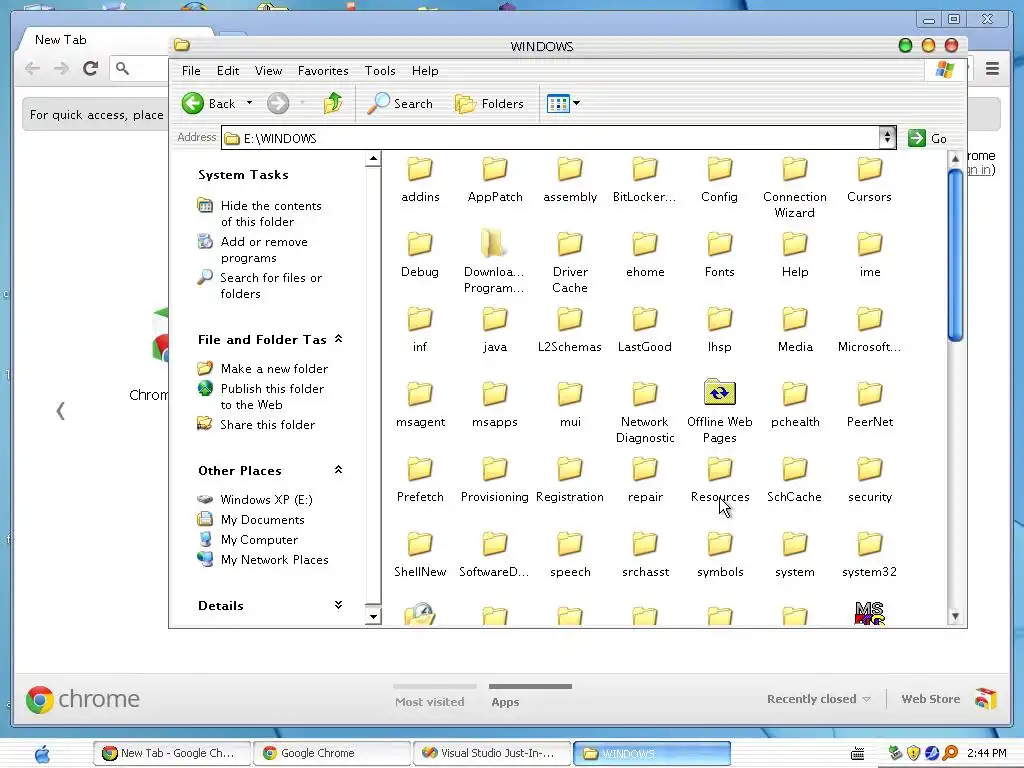Collapse the Other Places section
1024x768 pixels.
pos(338,470)
